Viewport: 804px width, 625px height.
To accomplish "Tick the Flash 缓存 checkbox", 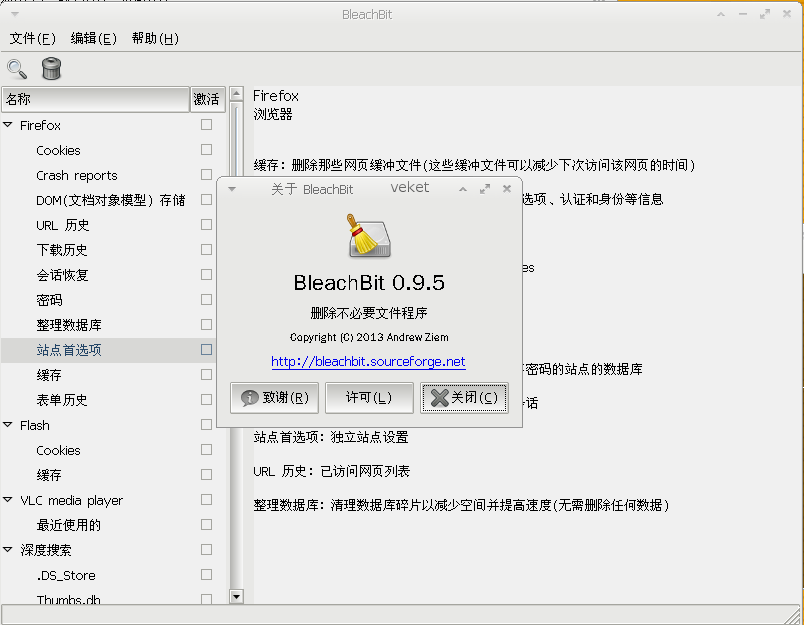I will point(207,475).
